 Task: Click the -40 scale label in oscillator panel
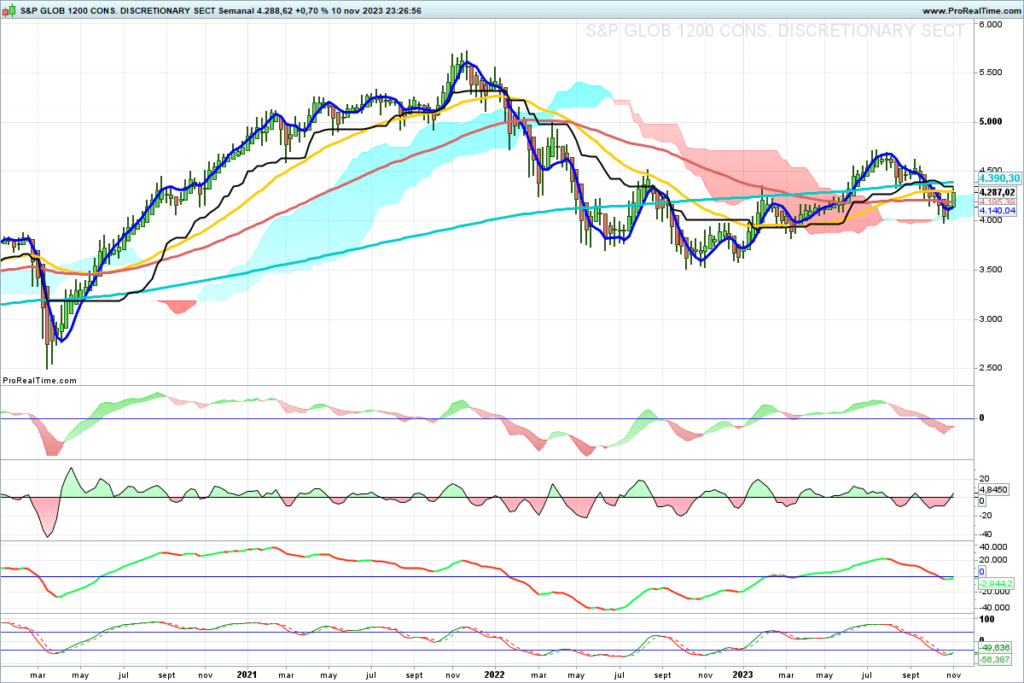tap(985, 534)
